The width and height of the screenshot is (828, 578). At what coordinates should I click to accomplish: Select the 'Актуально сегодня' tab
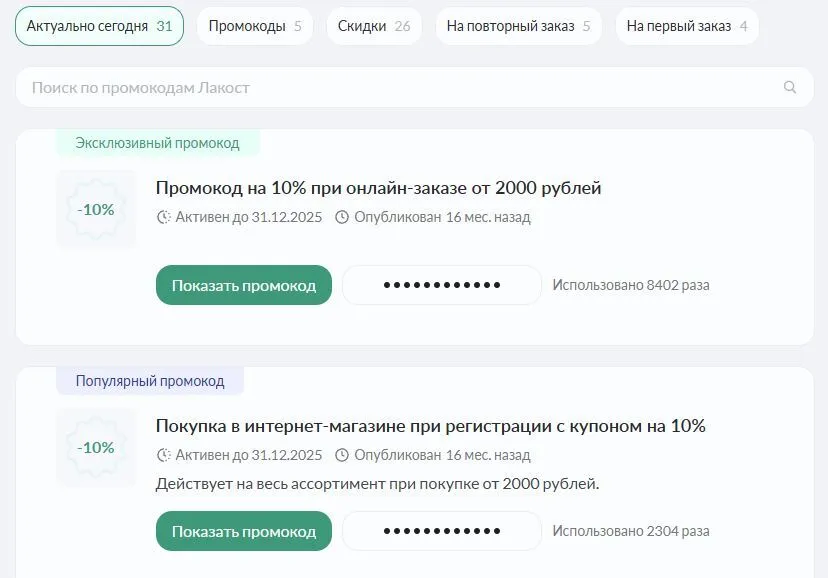100,25
